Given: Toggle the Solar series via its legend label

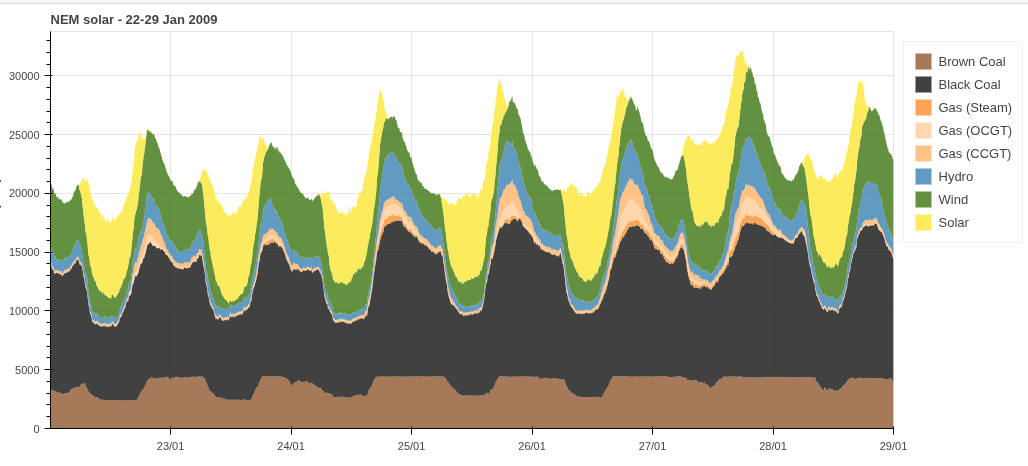Looking at the screenshot, I should coord(953,223).
